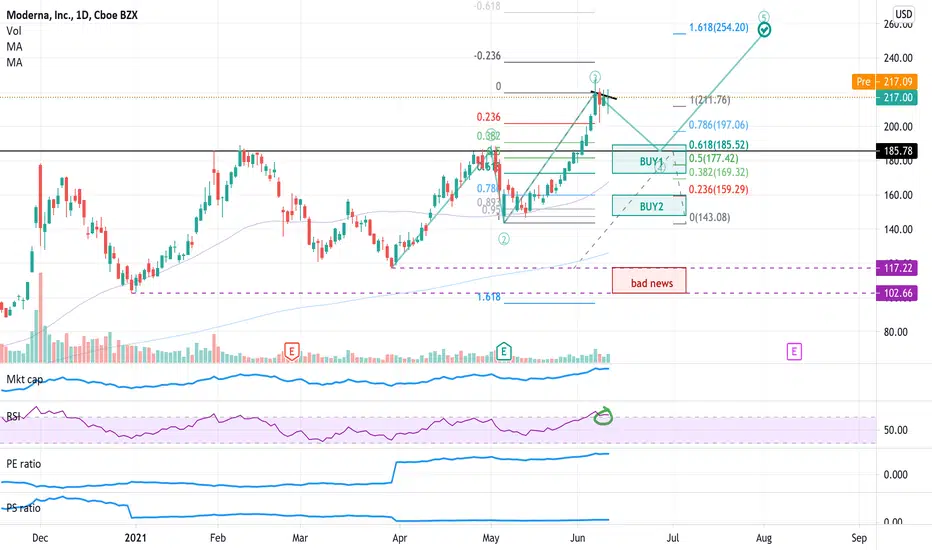This screenshot has width=932, height=550.
Task: Click the Dec label on the time axis
Action: tap(40, 538)
